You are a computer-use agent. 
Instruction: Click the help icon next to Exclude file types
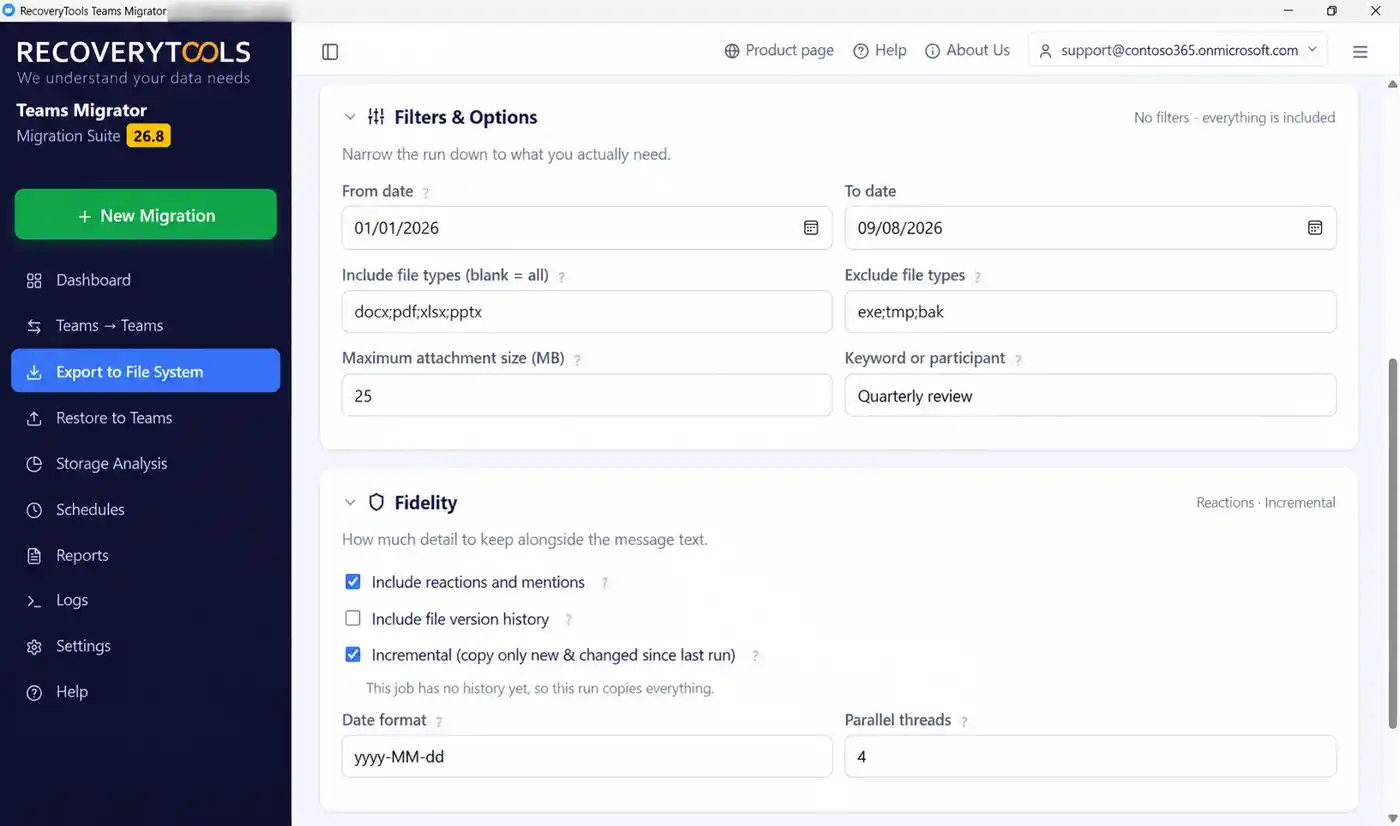[x=978, y=276]
